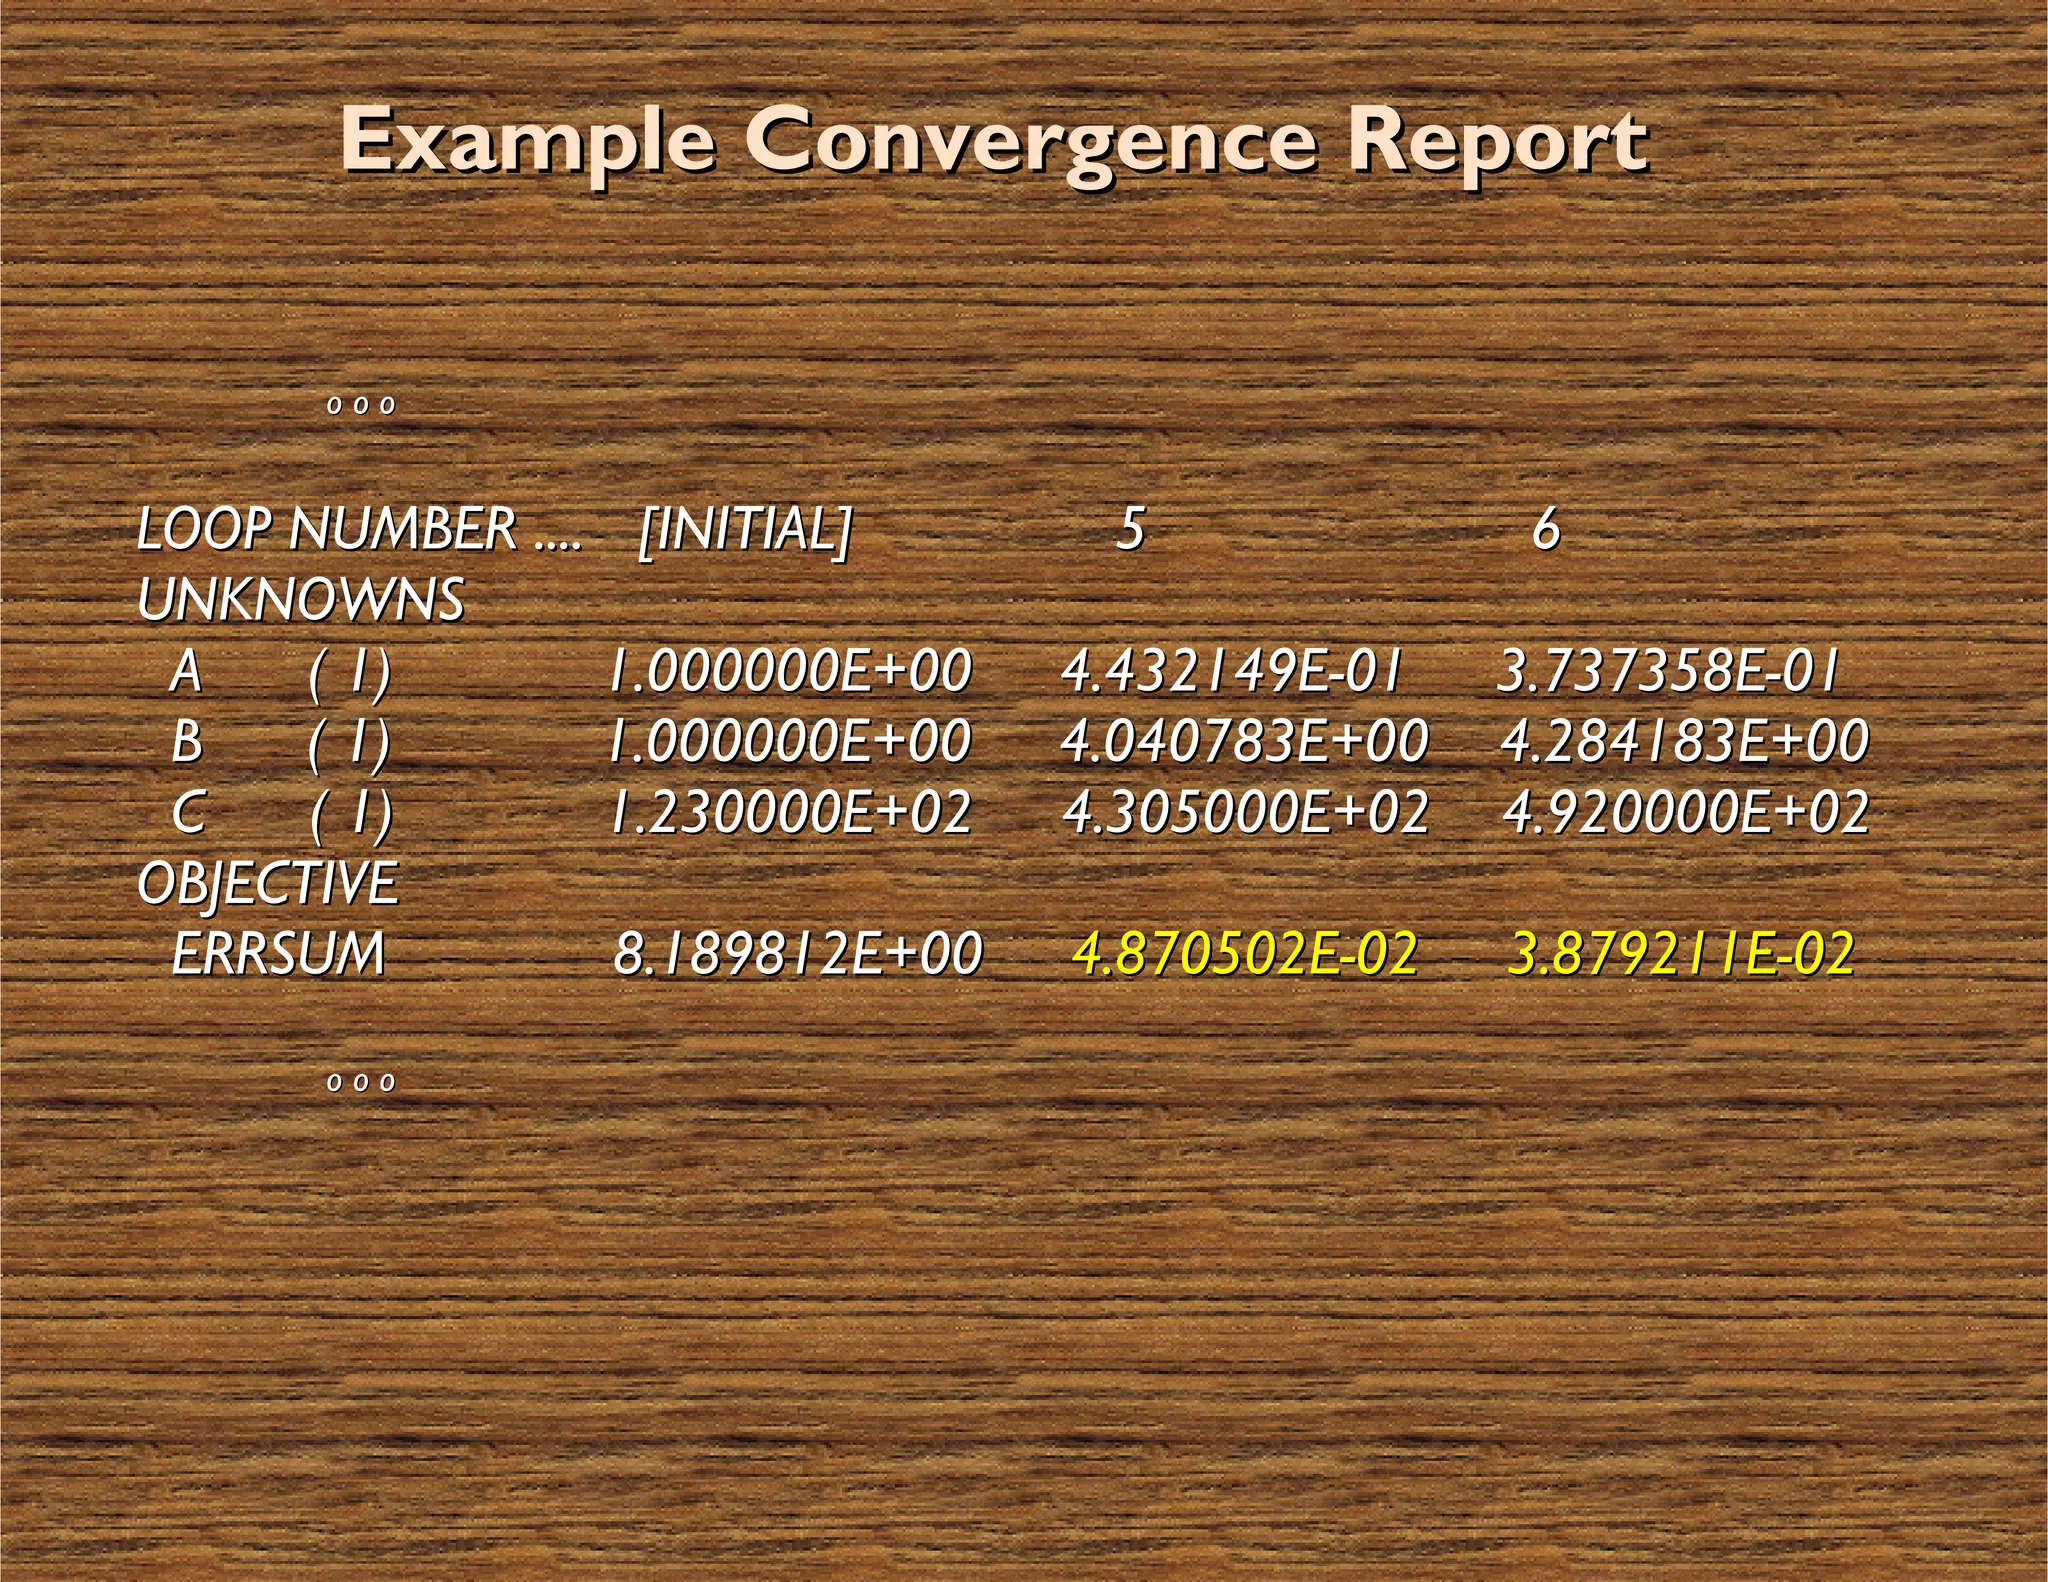Click the [INITIAL] column header
Image resolution: width=2048 pixels, height=1582 pixels.
[745, 528]
